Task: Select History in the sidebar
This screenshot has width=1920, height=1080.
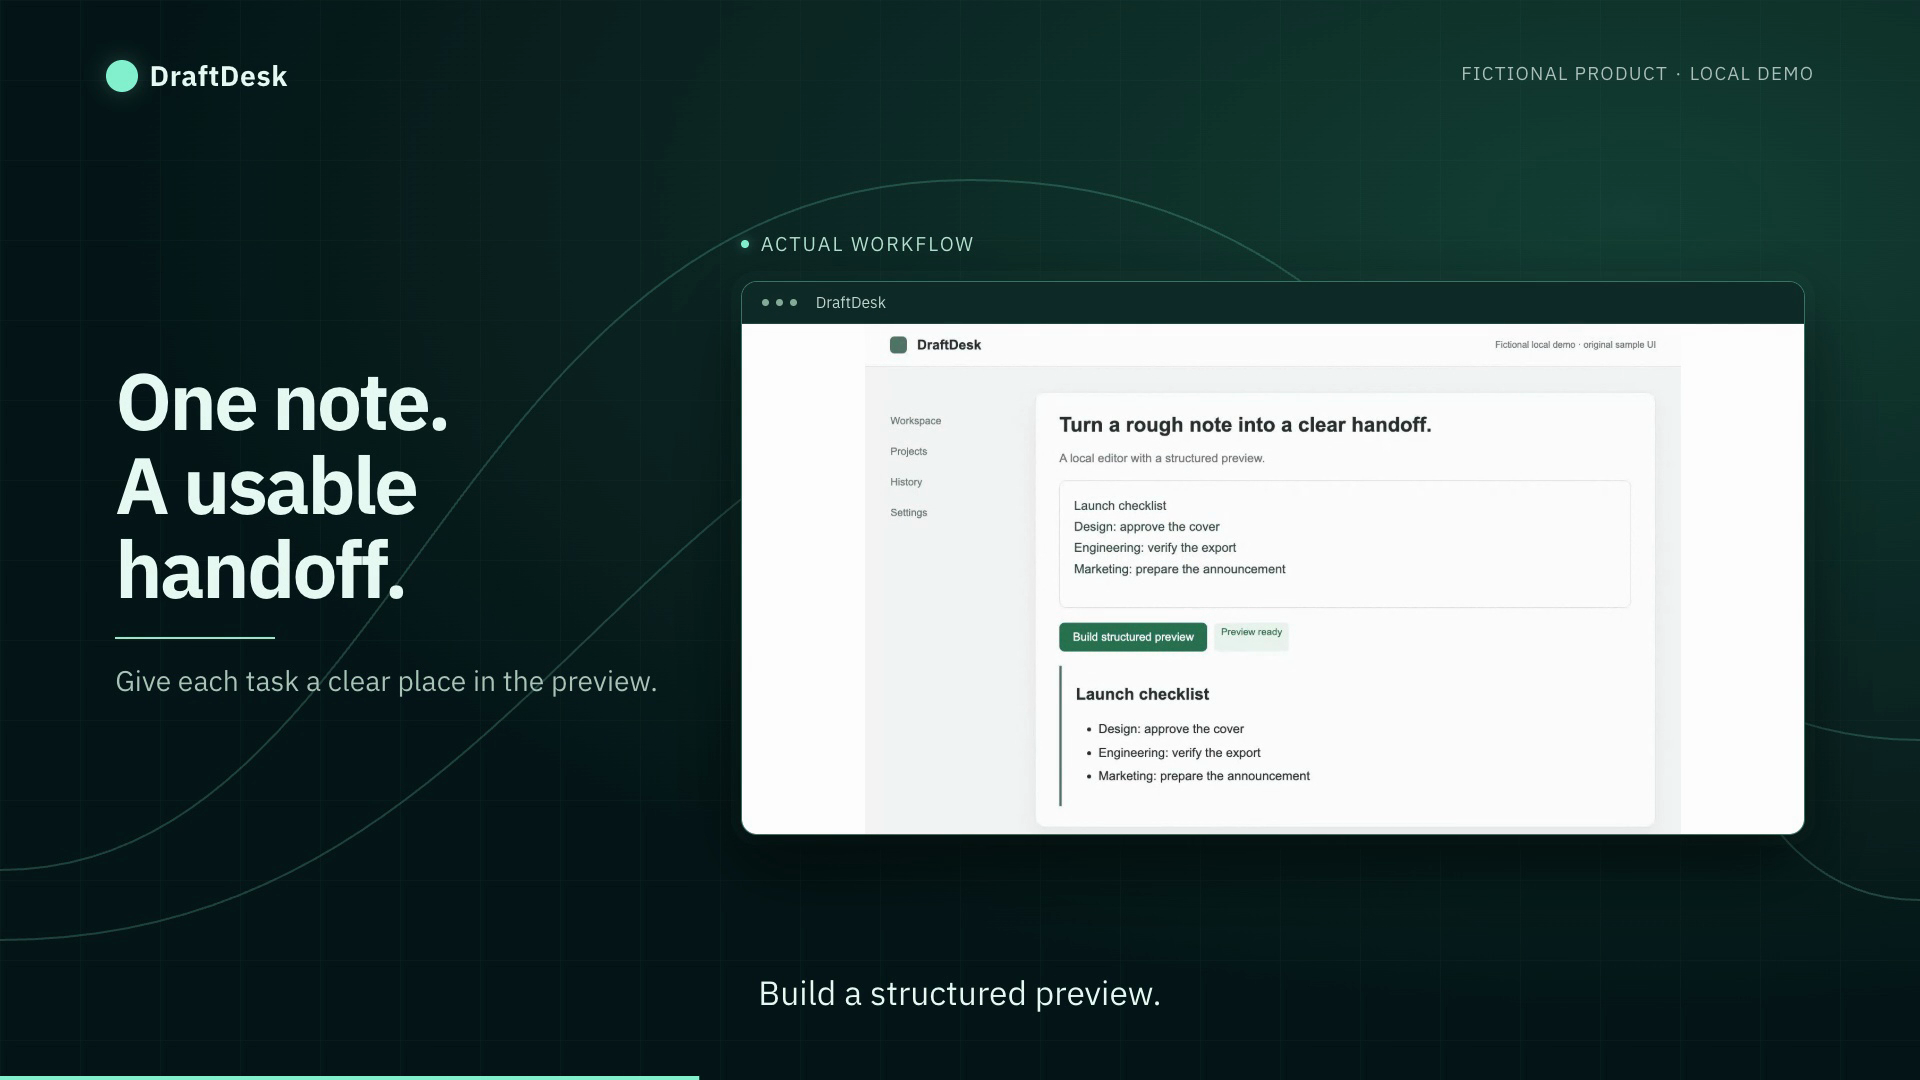Action: click(906, 482)
